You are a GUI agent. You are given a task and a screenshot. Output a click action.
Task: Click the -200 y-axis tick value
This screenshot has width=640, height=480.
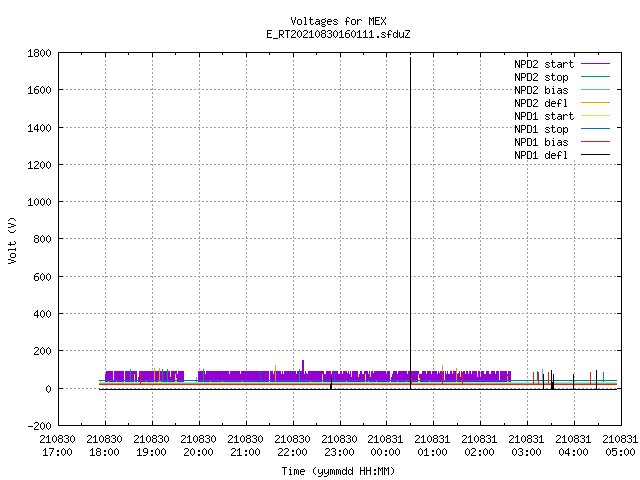[x=39, y=426]
